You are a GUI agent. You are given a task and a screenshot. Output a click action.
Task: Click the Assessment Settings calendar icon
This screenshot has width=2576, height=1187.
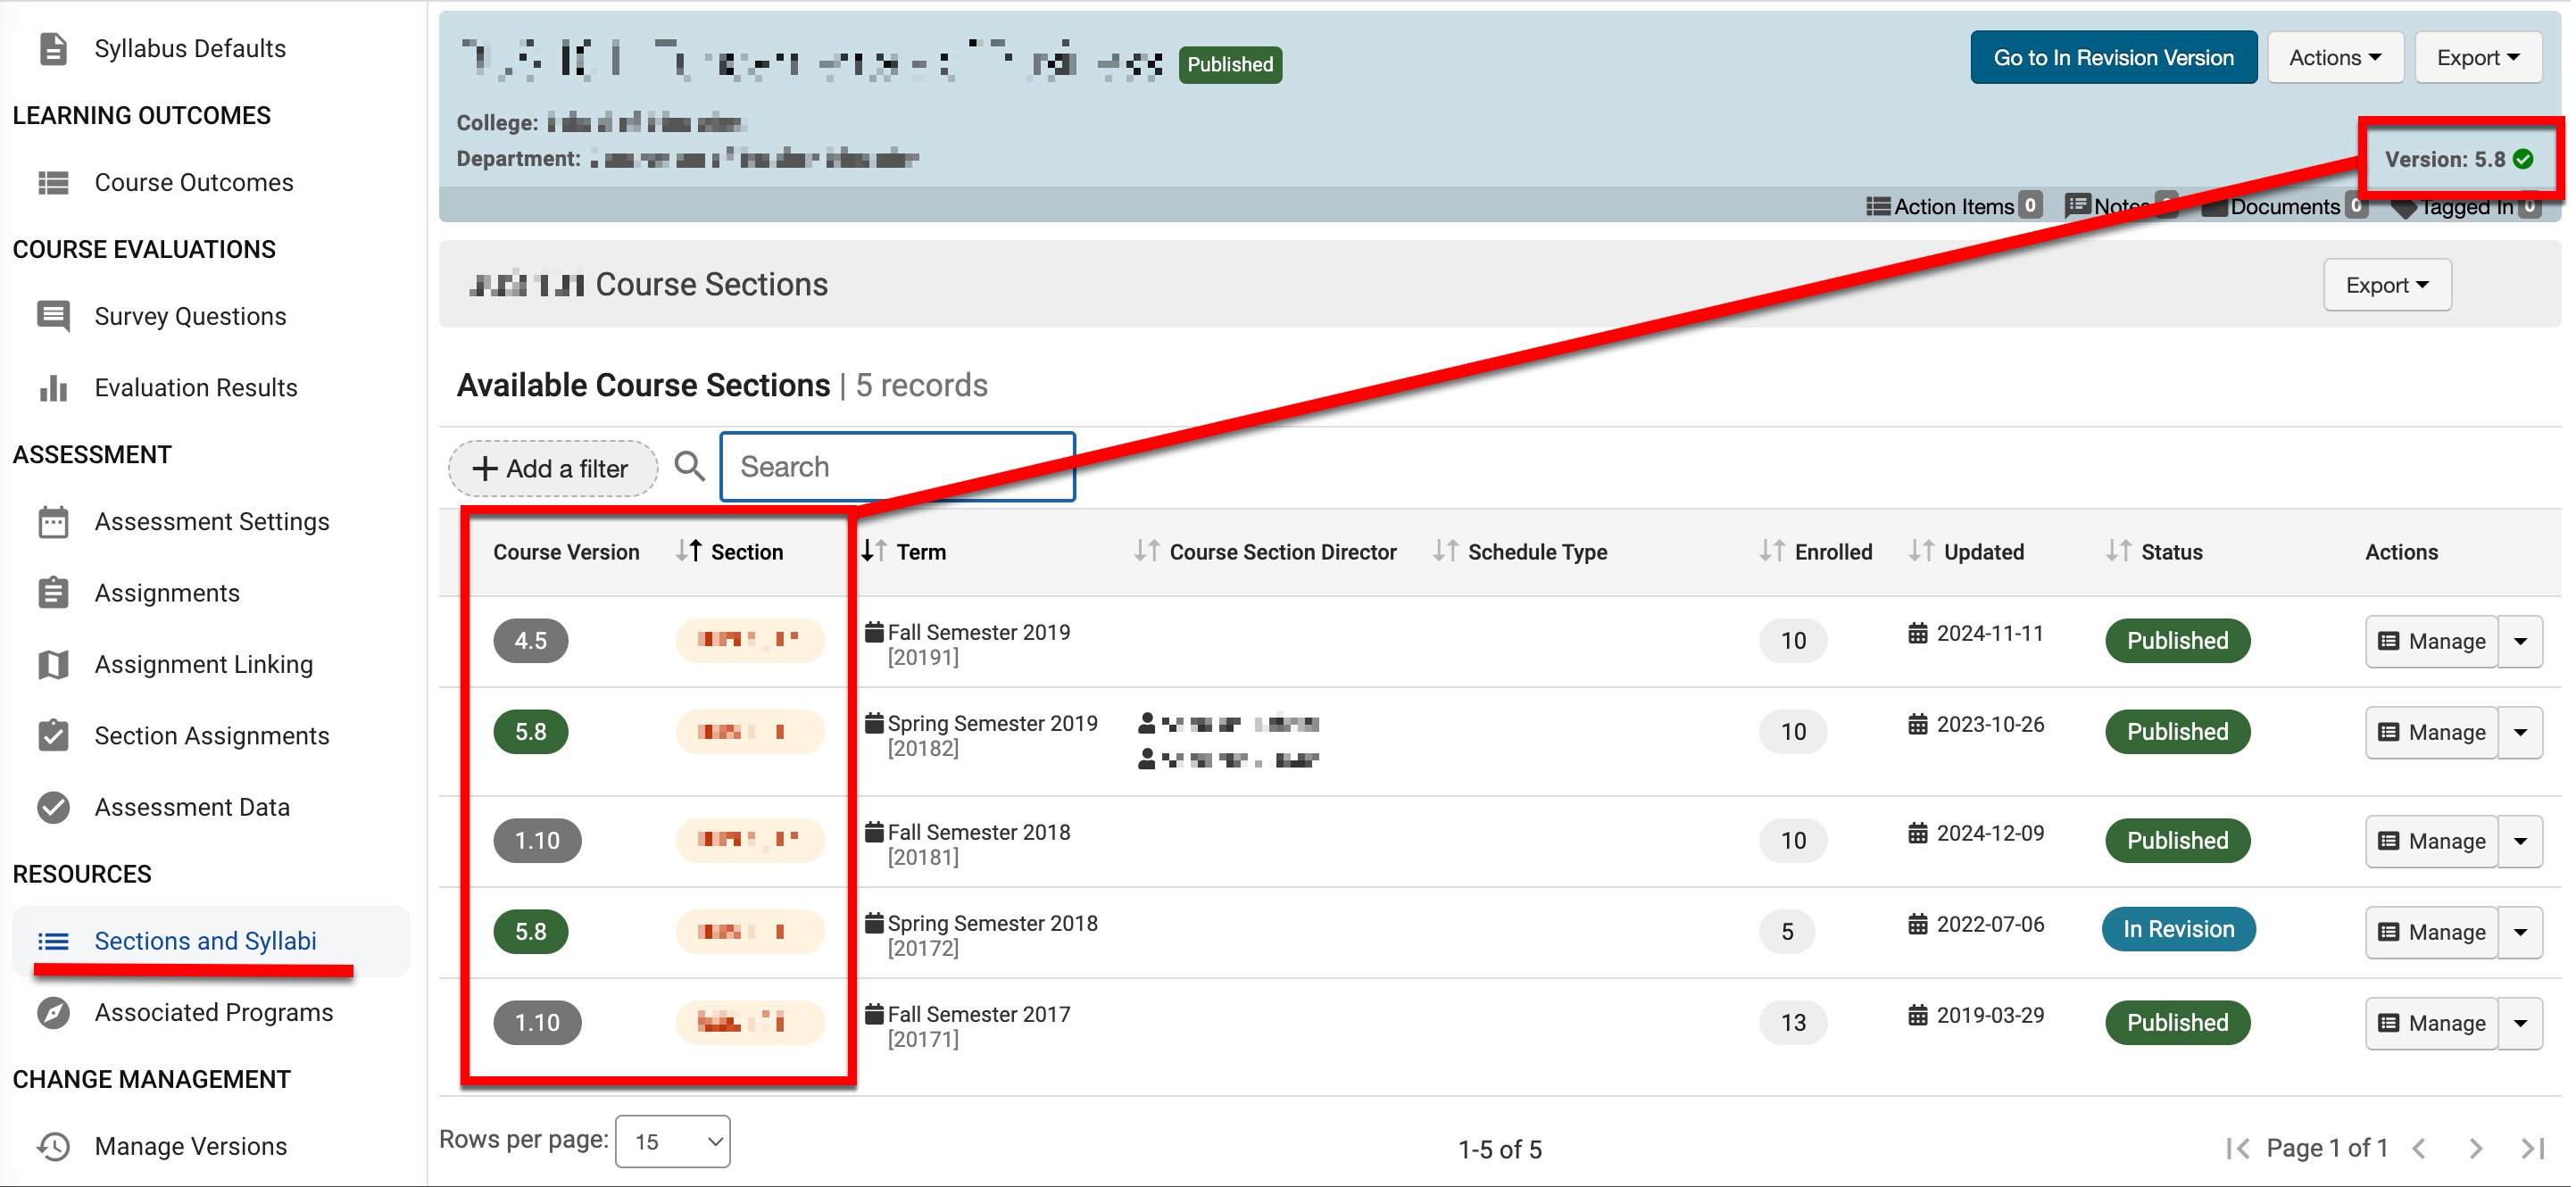click(x=53, y=522)
